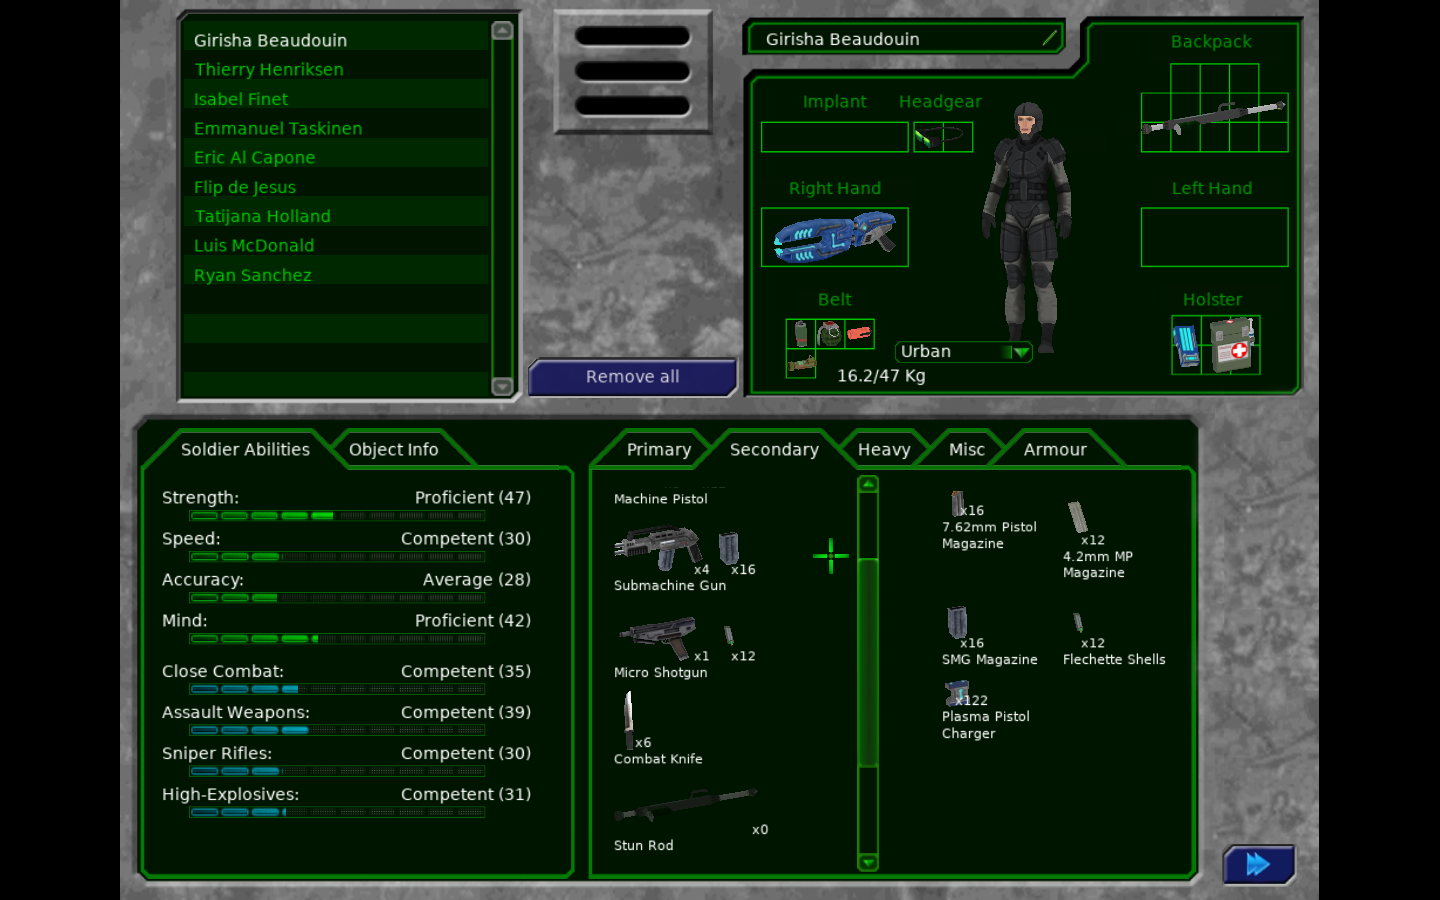Viewport: 1440px width, 900px height.
Task: Select the blue plasma charger in Holster
Action: pyautogui.click(x=1186, y=346)
